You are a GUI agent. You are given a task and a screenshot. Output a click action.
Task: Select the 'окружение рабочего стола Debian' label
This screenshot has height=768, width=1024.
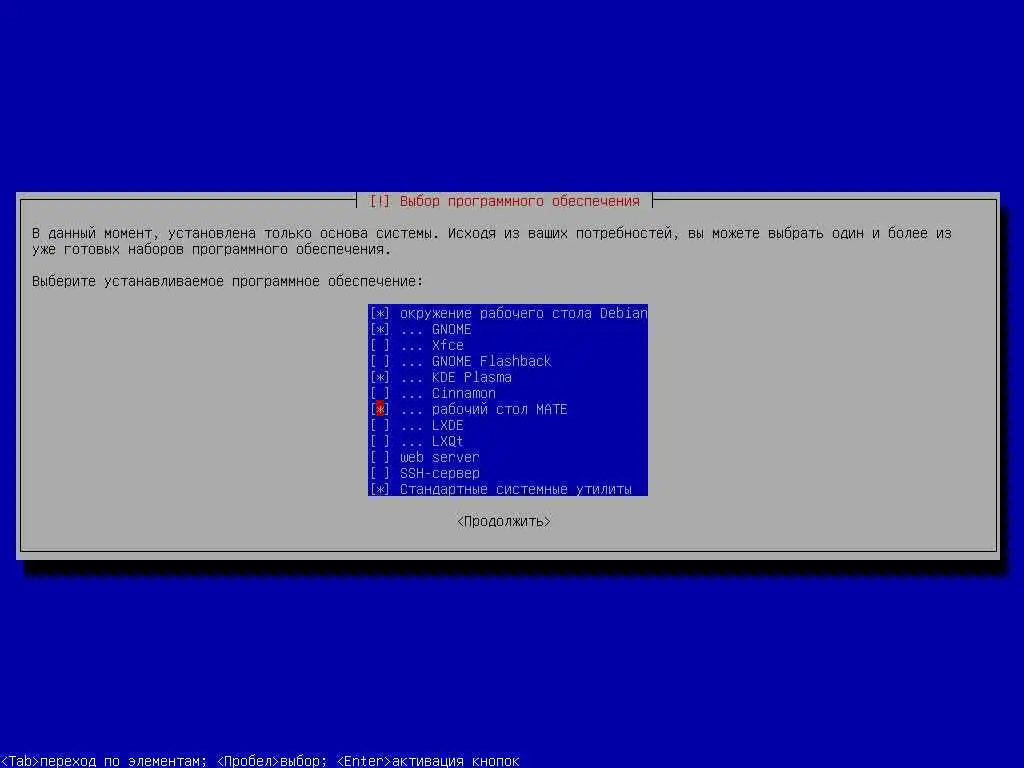(523, 313)
